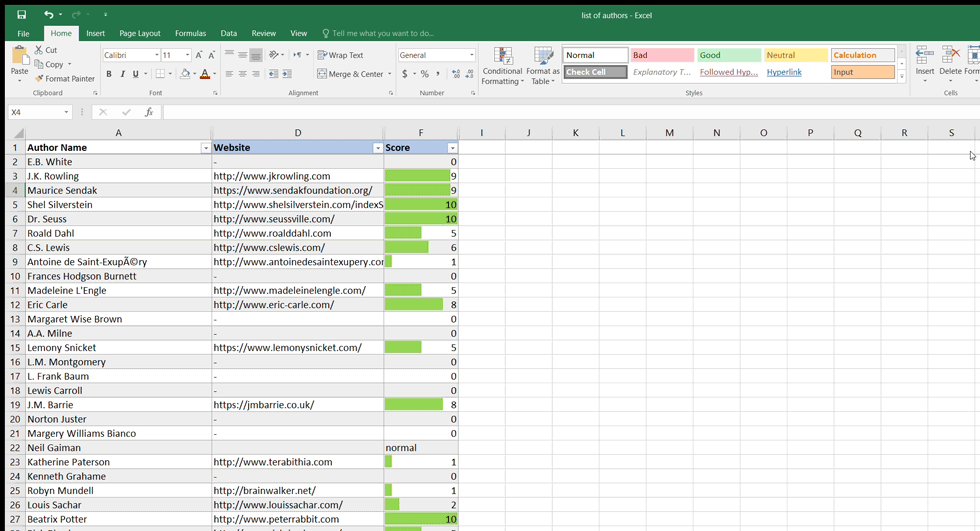Increase font size with the large A
The image size is (980, 531).
click(199, 55)
